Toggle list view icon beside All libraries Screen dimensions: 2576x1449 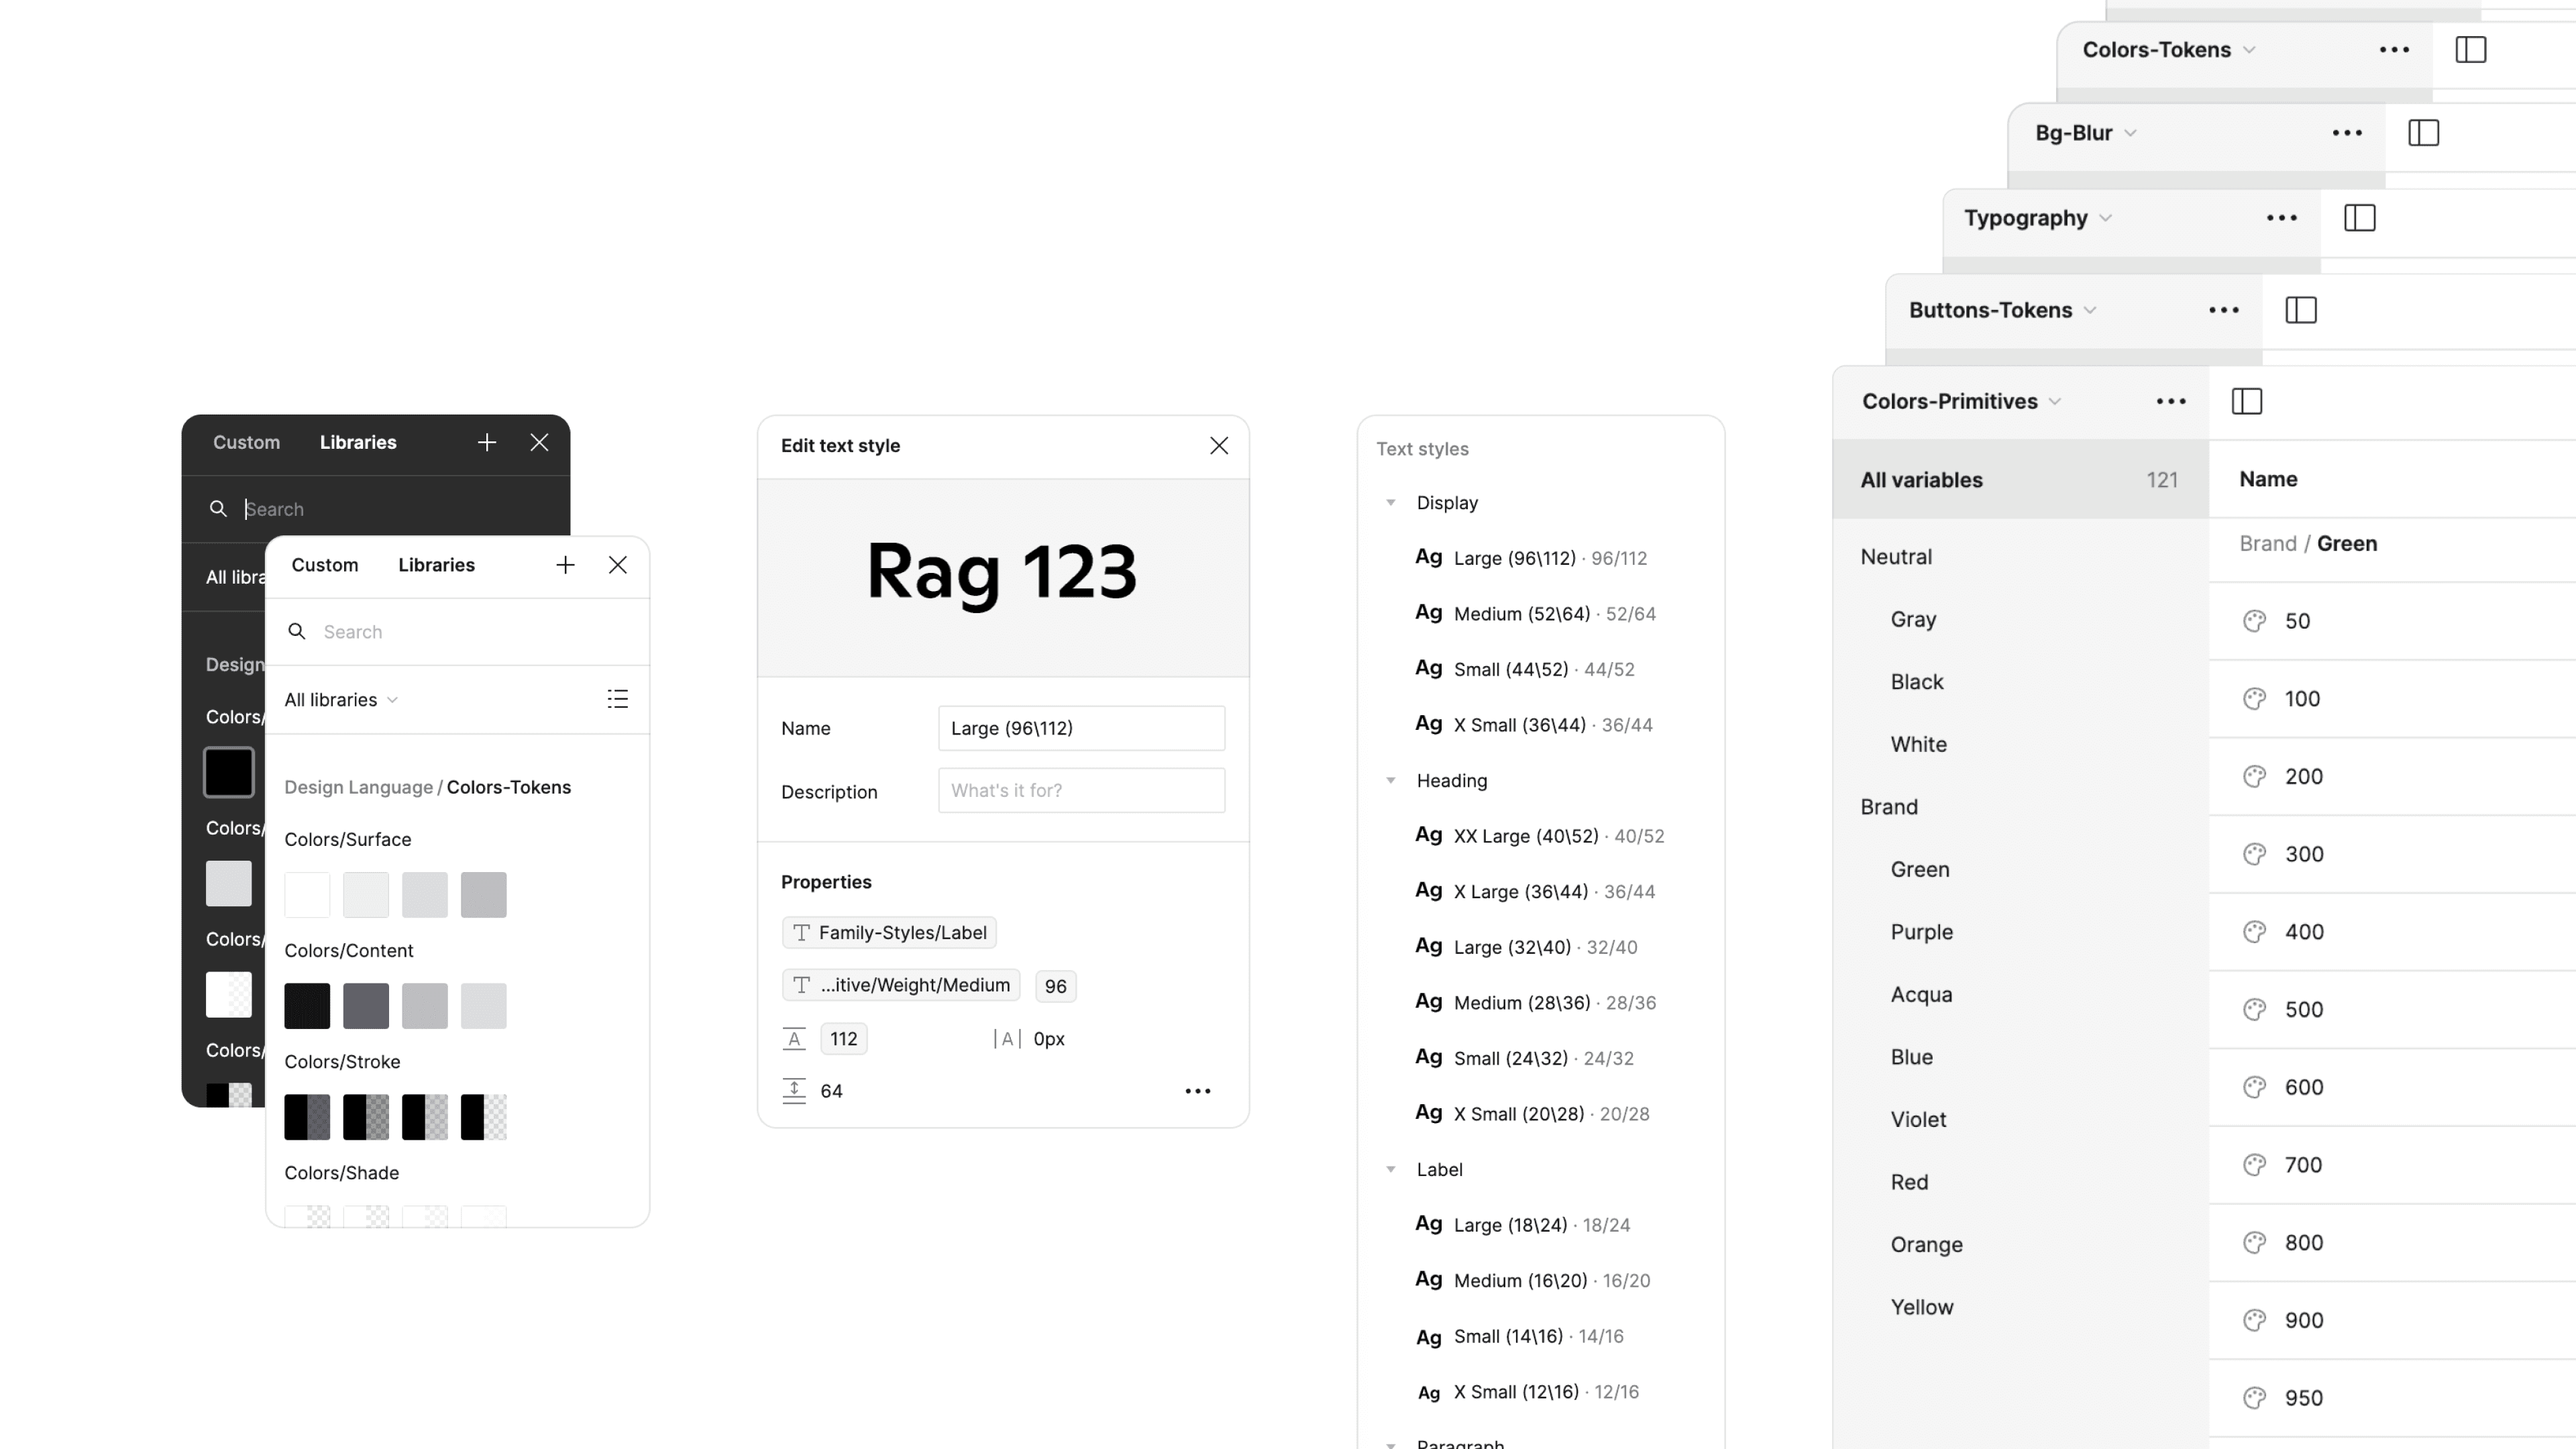pos(617,699)
